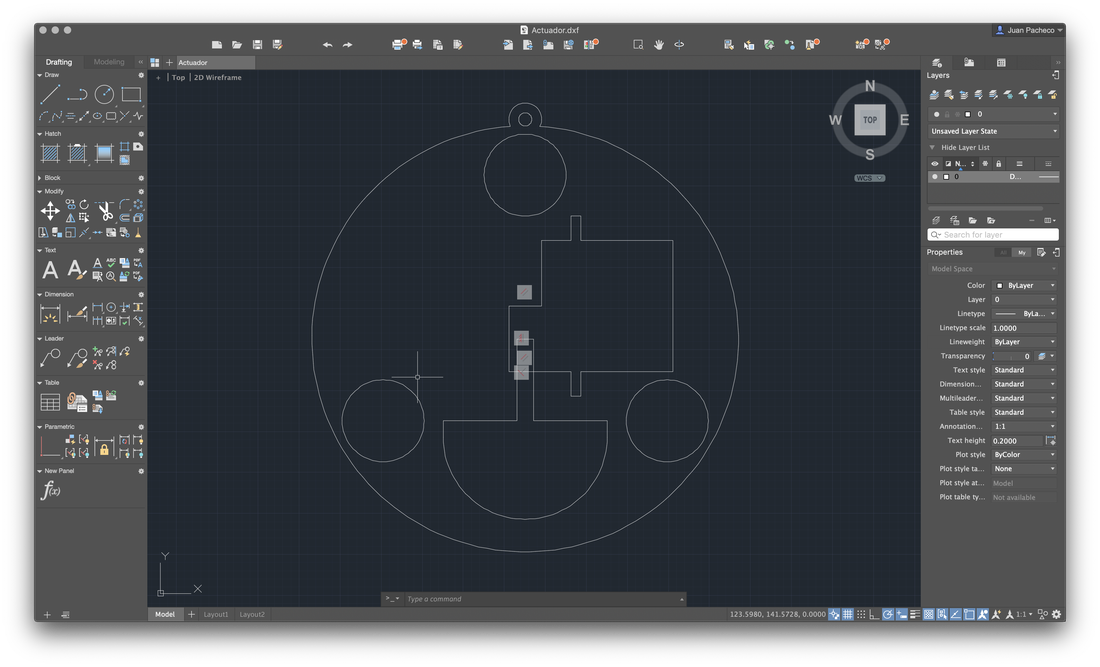Toggle visibility of layer 0 in layer list
This screenshot has height=667, width=1100.
934,177
